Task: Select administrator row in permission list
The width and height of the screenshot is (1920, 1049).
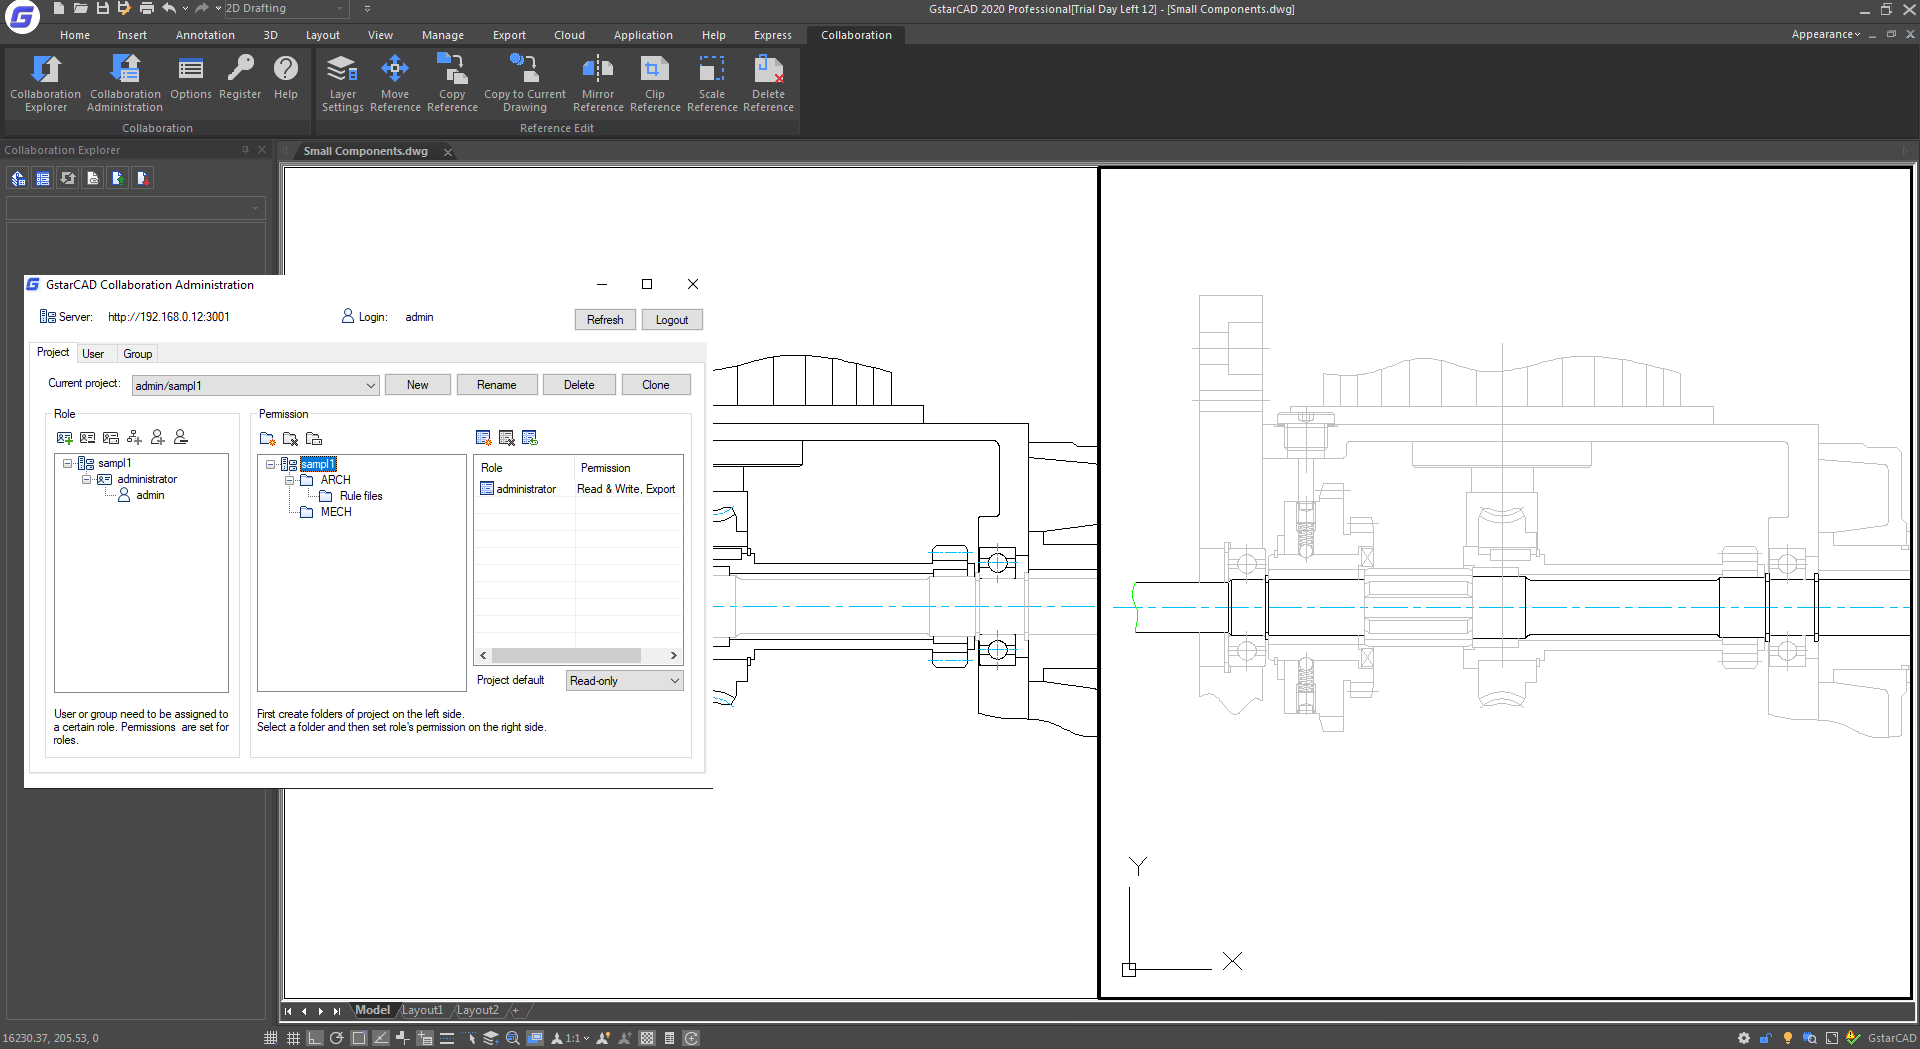Action: click(578, 489)
